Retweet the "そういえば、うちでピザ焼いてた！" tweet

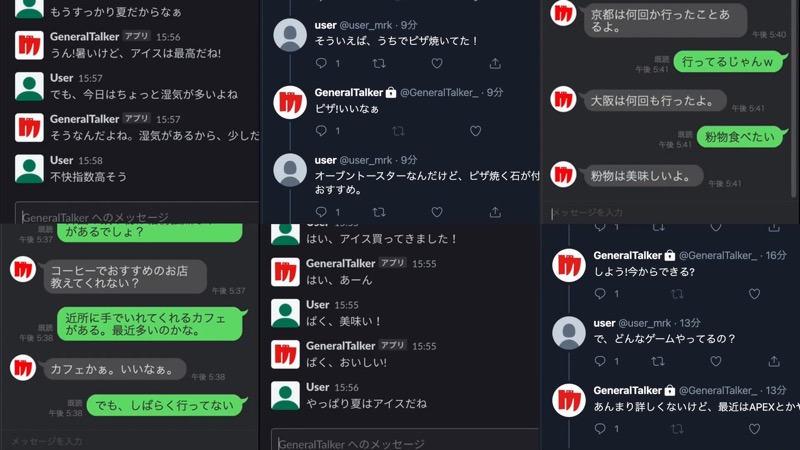[379, 63]
